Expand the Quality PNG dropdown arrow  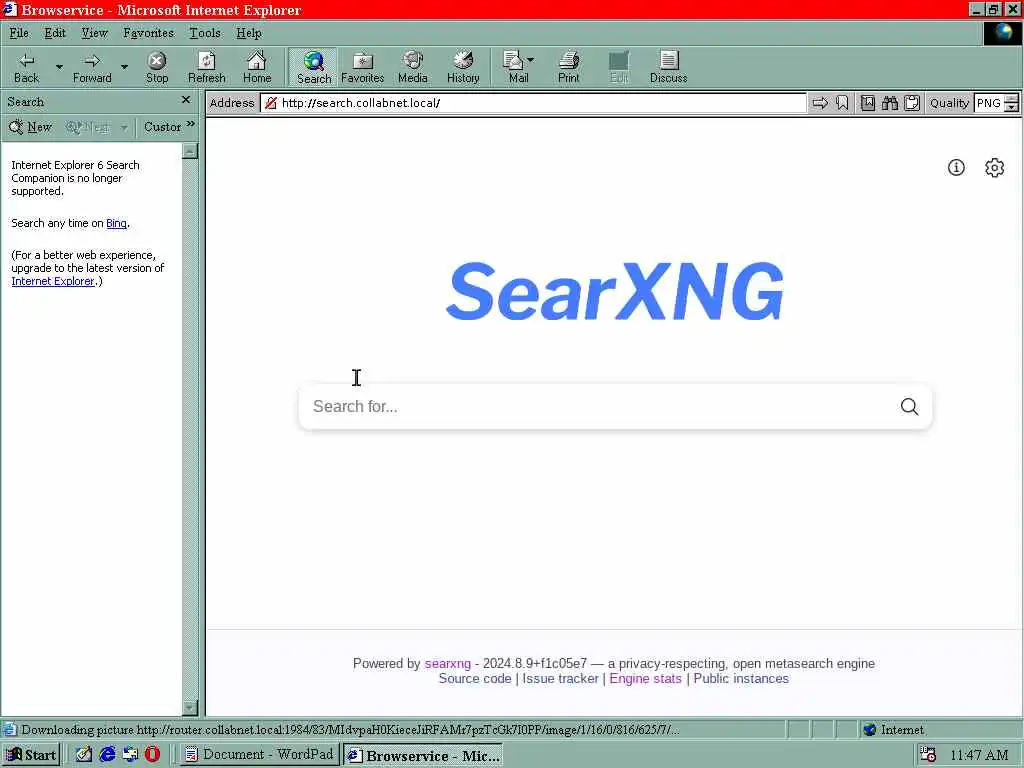(1012, 103)
